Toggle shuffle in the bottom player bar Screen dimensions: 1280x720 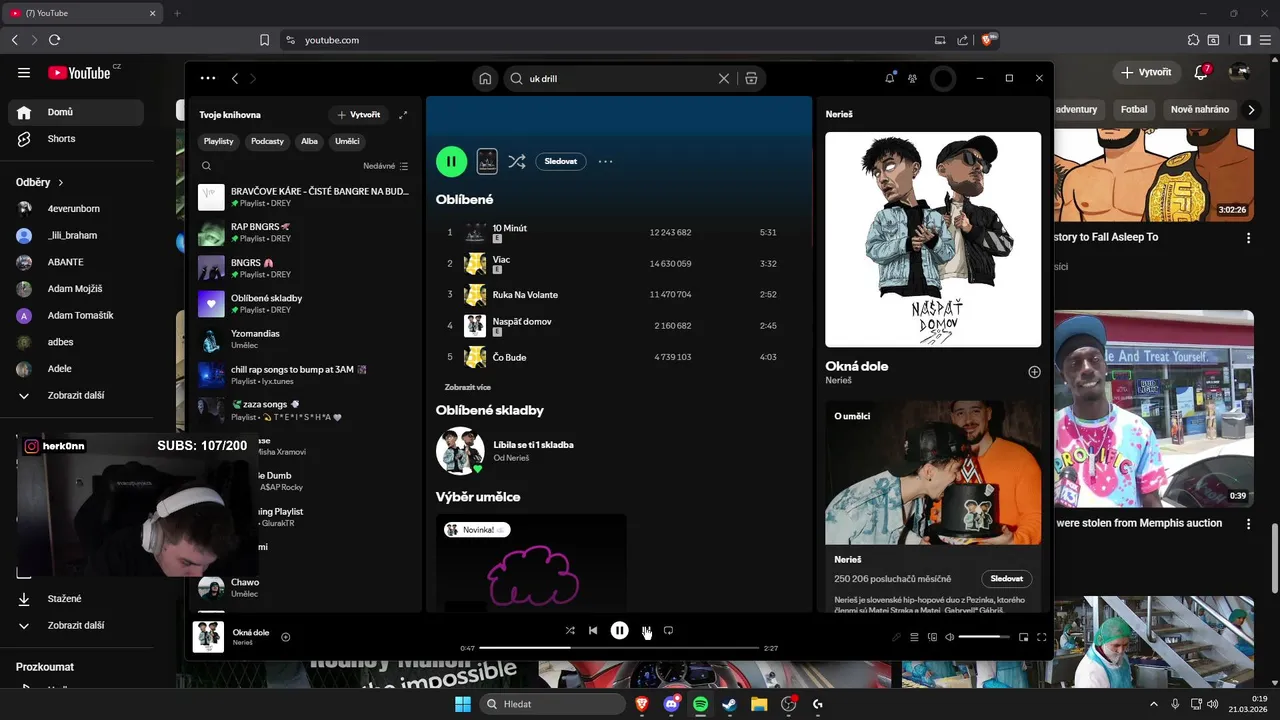[570, 630]
